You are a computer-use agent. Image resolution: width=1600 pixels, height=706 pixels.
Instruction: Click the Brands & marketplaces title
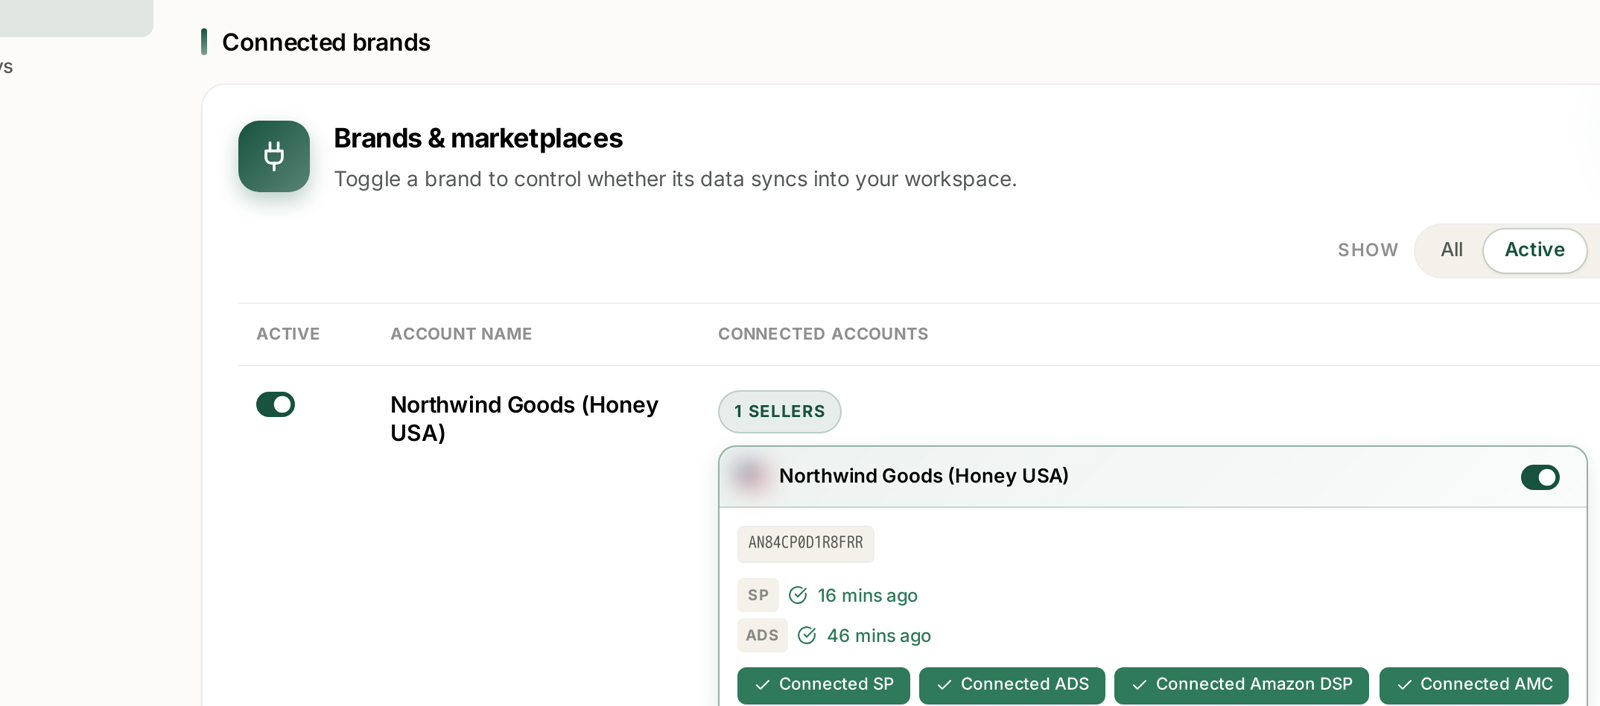[x=478, y=138]
